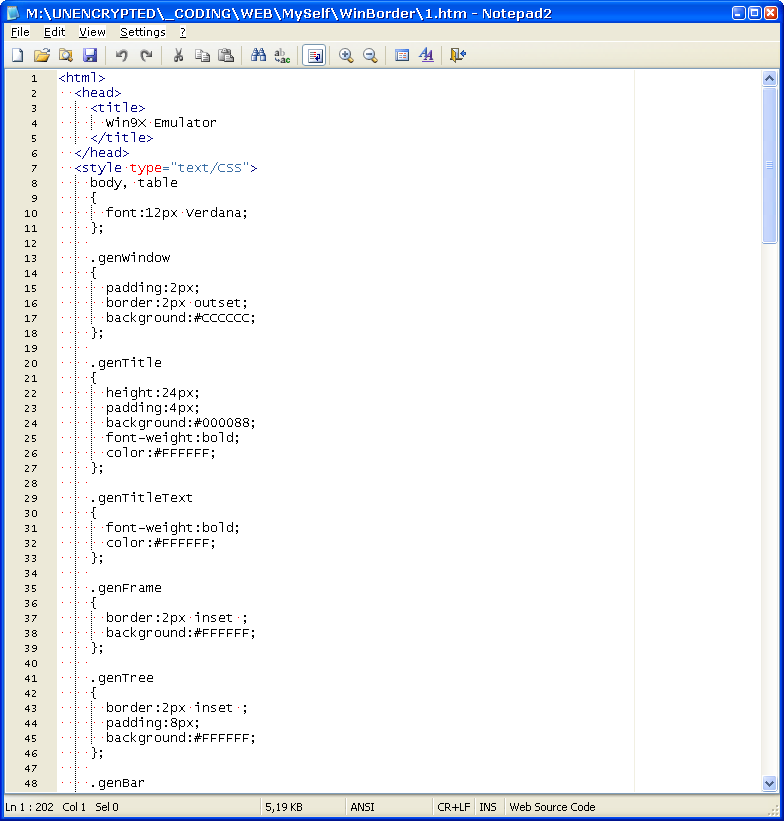This screenshot has height=821, width=784.
Task: Exit Notepad2 with the door icon
Action: (x=458, y=55)
